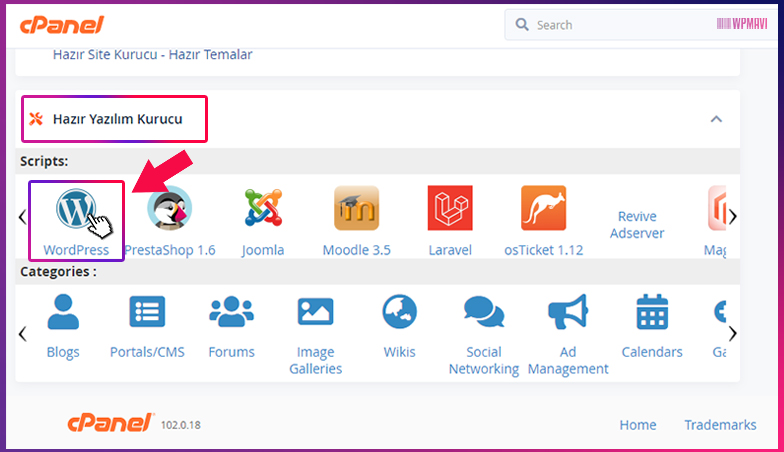Show next categories with right arrow

click(x=732, y=334)
